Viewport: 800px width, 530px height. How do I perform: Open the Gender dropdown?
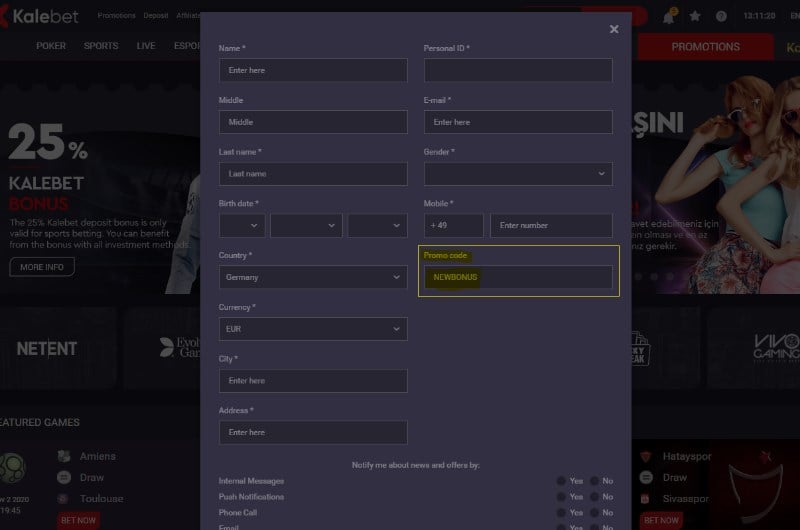pos(518,174)
